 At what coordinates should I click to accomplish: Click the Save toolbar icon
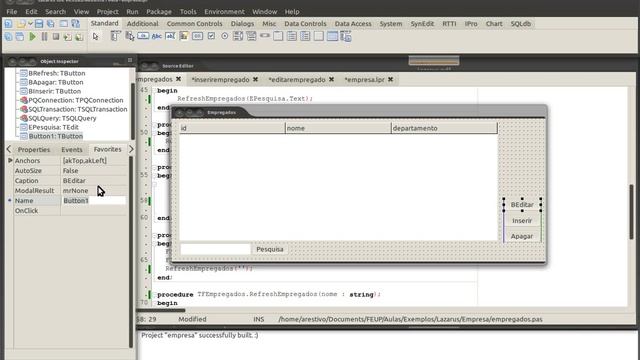coord(39,24)
